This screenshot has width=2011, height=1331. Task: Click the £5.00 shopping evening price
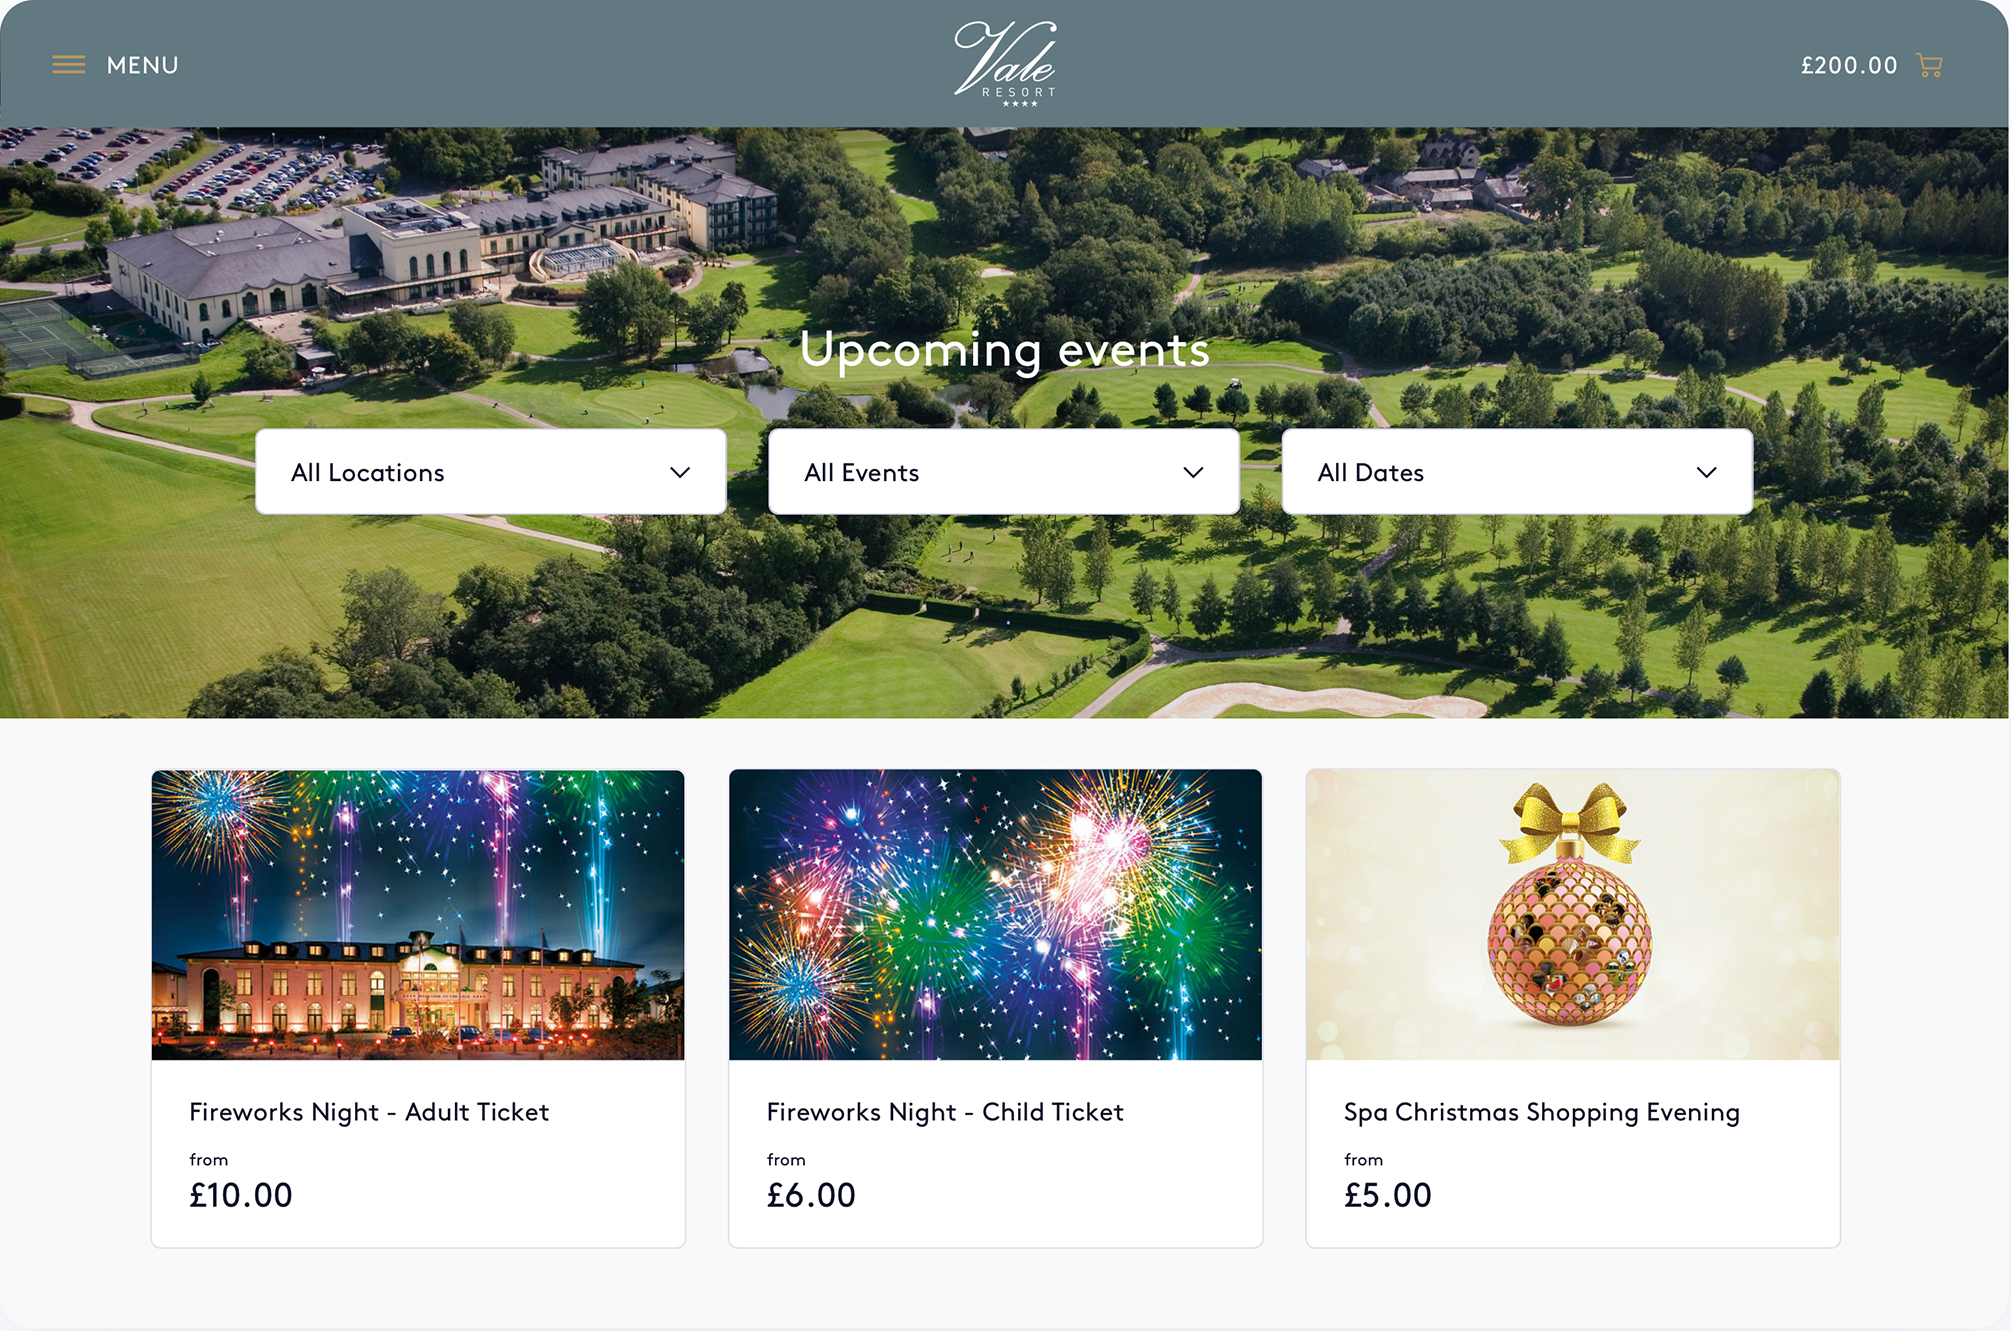pyautogui.click(x=1388, y=1195)
